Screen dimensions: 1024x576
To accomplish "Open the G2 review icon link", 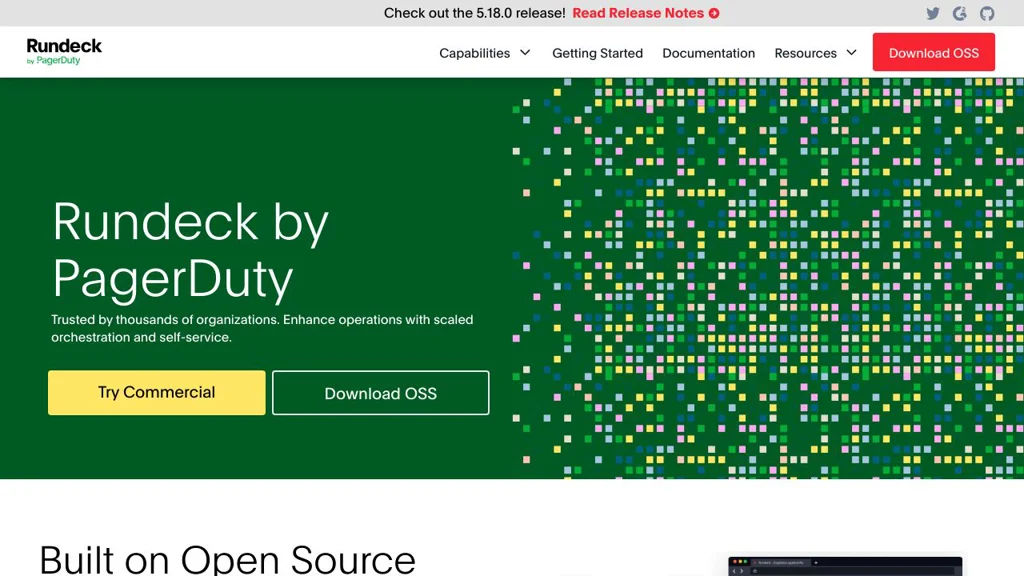I will coord(959,13).
